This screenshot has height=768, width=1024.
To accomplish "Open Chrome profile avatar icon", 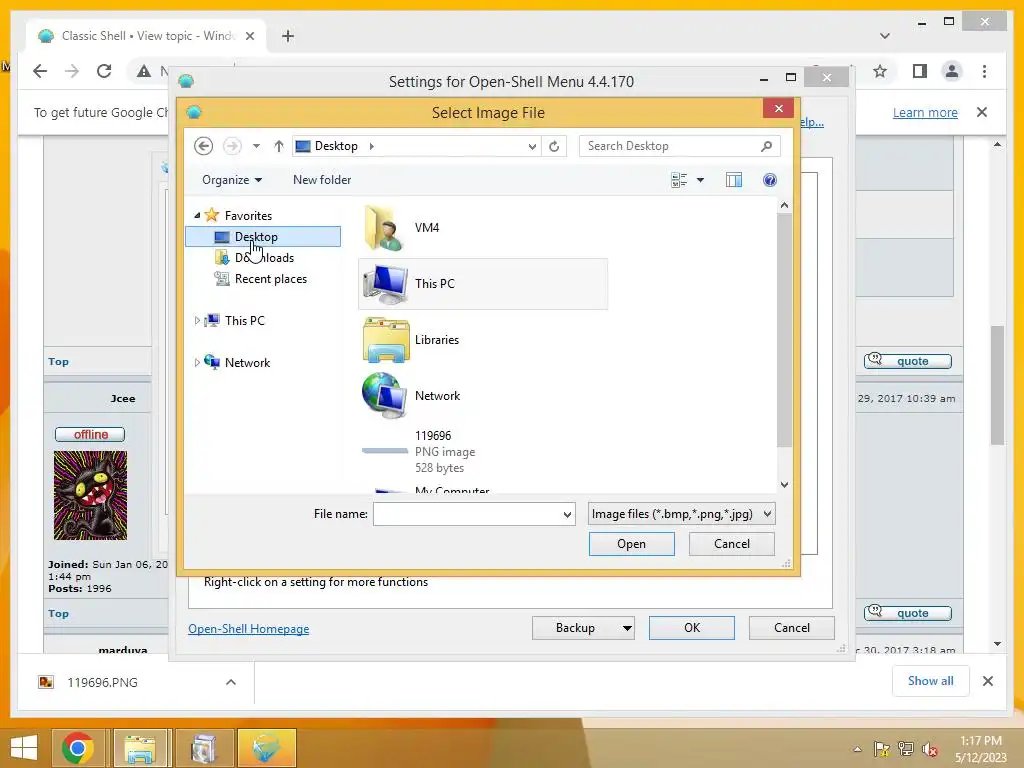I will click(x=952, y=71).
